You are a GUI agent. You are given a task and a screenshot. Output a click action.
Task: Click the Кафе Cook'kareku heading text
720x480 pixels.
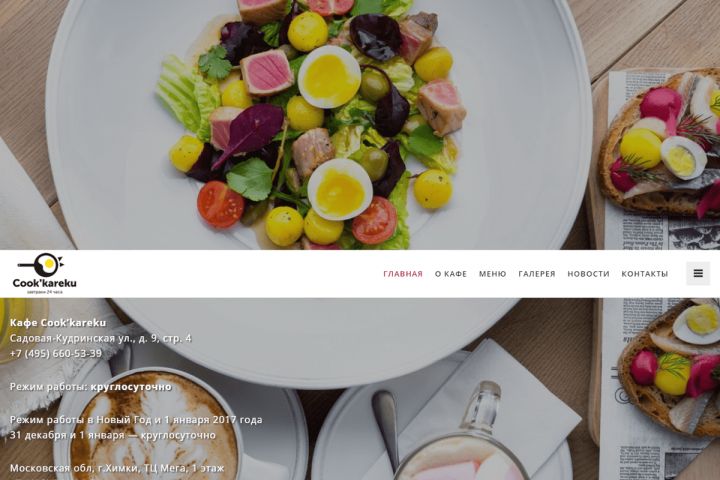(58, 322)
